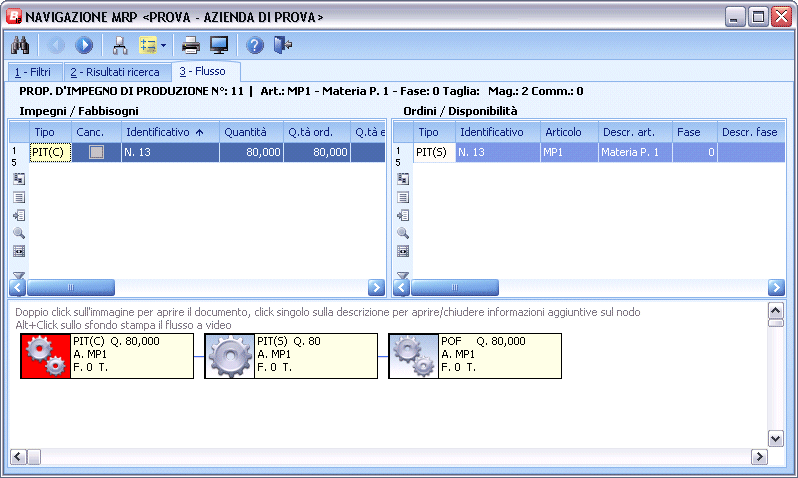The image size is (798, 478).
Task: Switch to the 2 - Risultati ricerca tab
Action: click(x=117, y=72)
